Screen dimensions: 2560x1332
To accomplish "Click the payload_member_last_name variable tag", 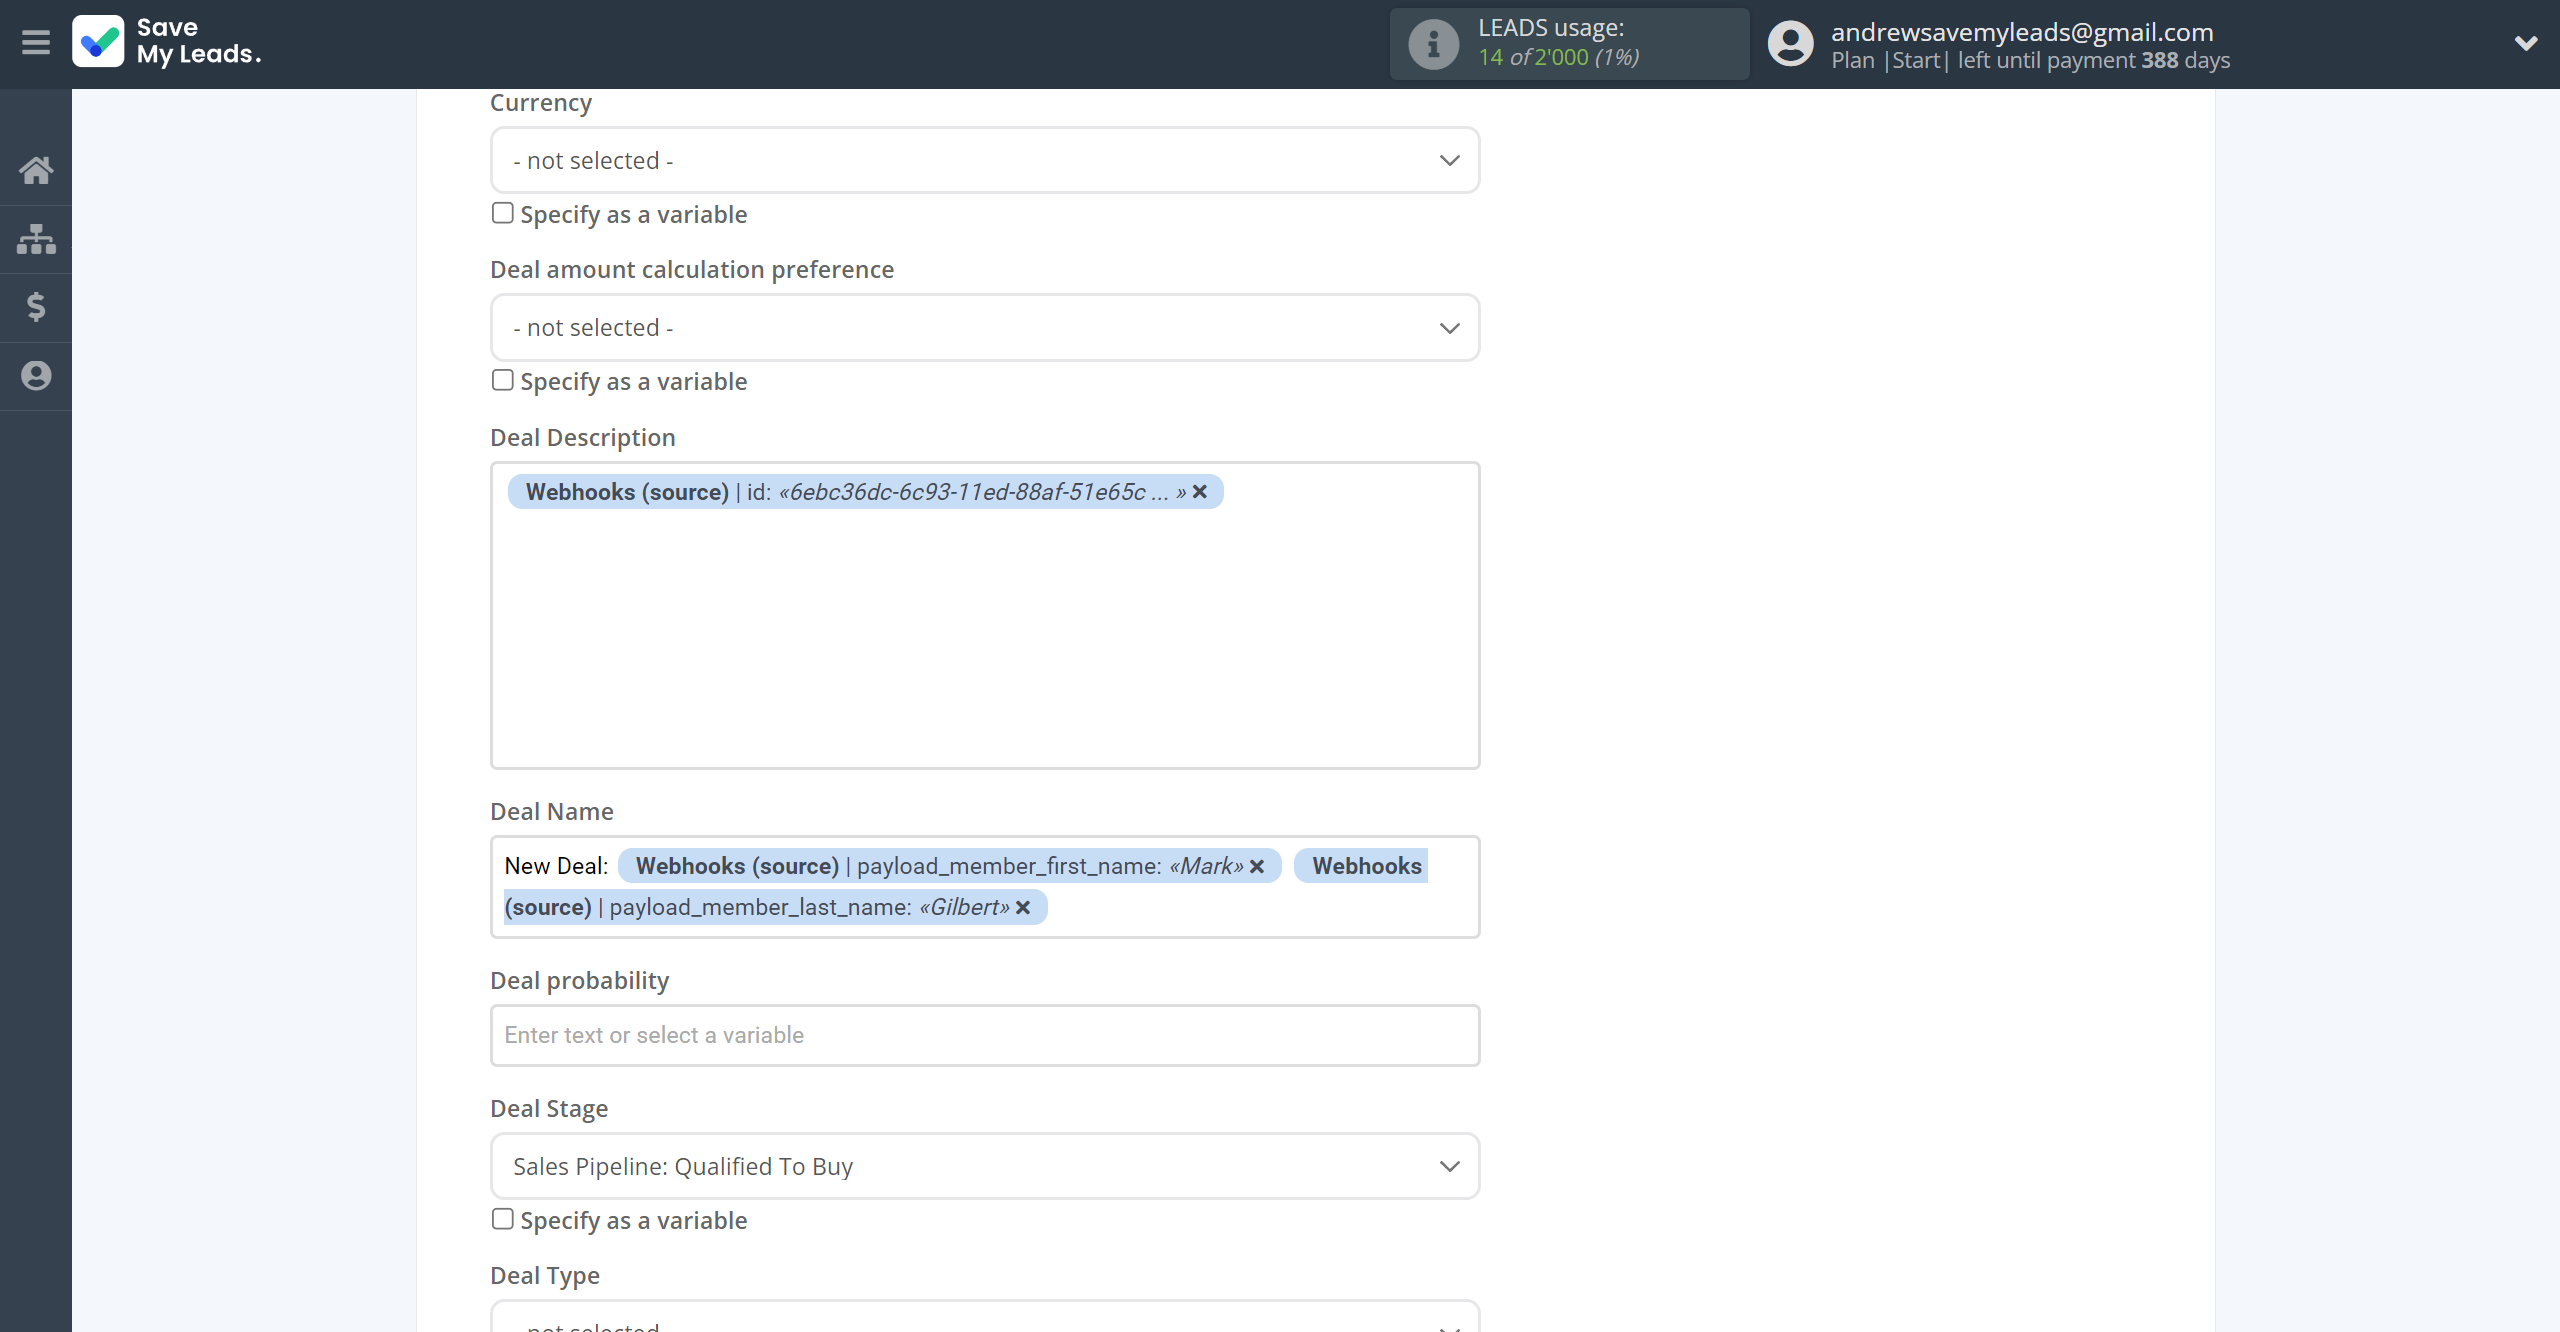I will [x=775, y=907].
